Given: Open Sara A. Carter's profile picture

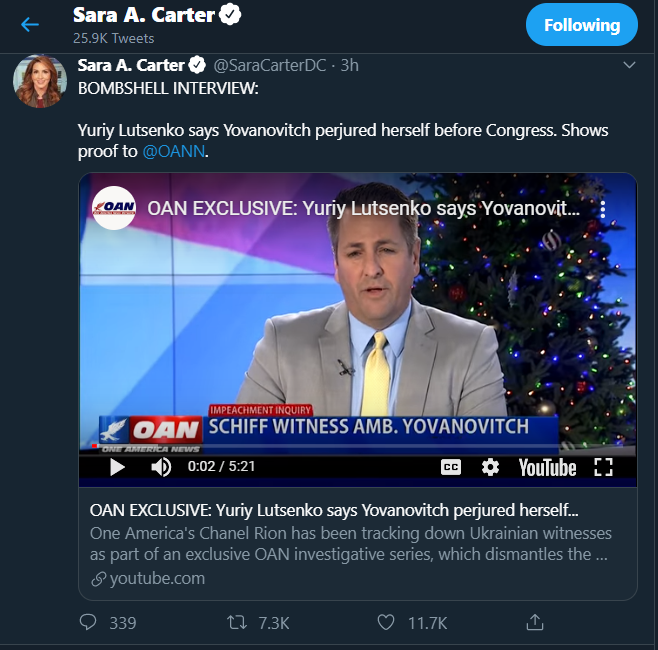Looking at the screenshot, I should click(x=40, y=81).
